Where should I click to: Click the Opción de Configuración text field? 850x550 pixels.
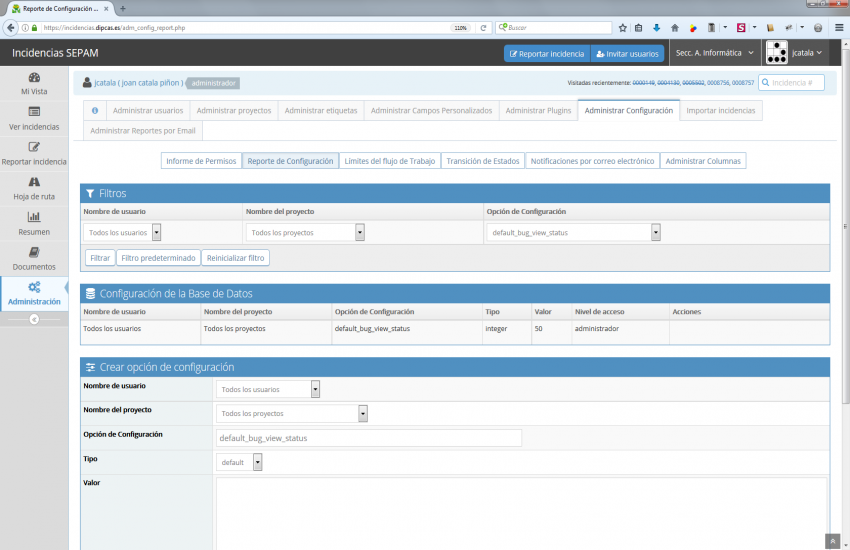(369, 438)
